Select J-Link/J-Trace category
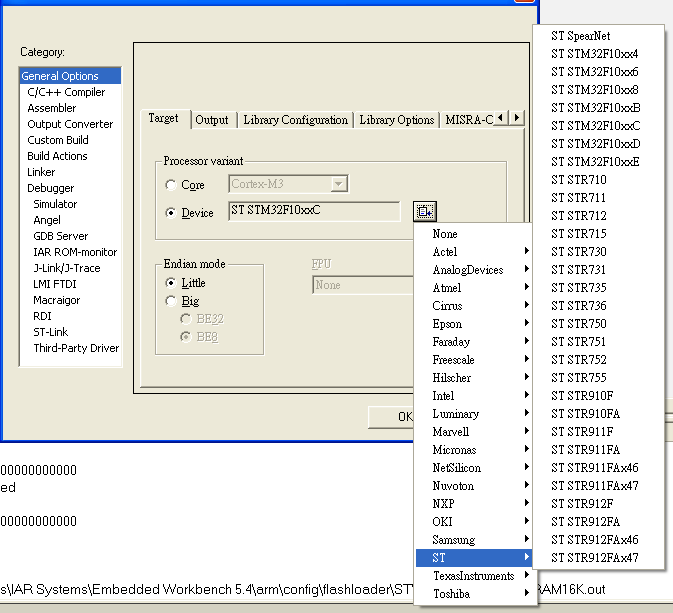Viewport: 673px width, 613px height. click(67, 268)
